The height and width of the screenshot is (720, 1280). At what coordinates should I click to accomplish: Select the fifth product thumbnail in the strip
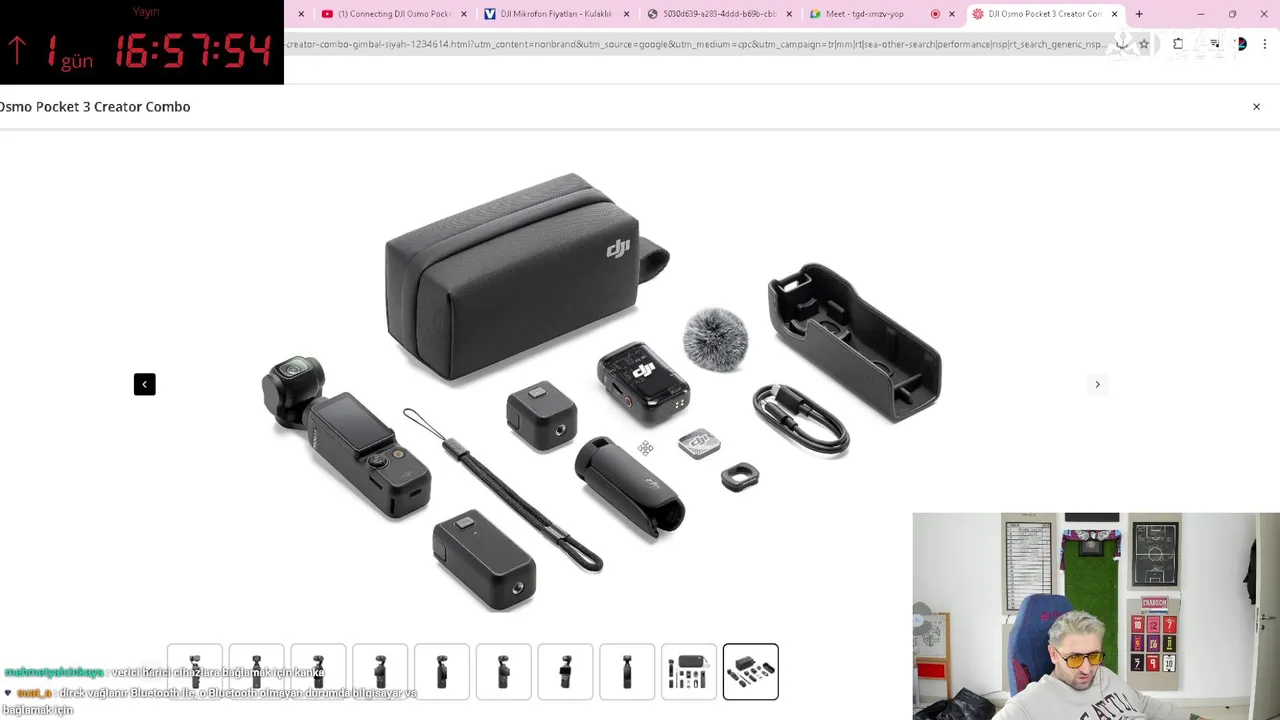pyautogui.click(x=442, y=671)
